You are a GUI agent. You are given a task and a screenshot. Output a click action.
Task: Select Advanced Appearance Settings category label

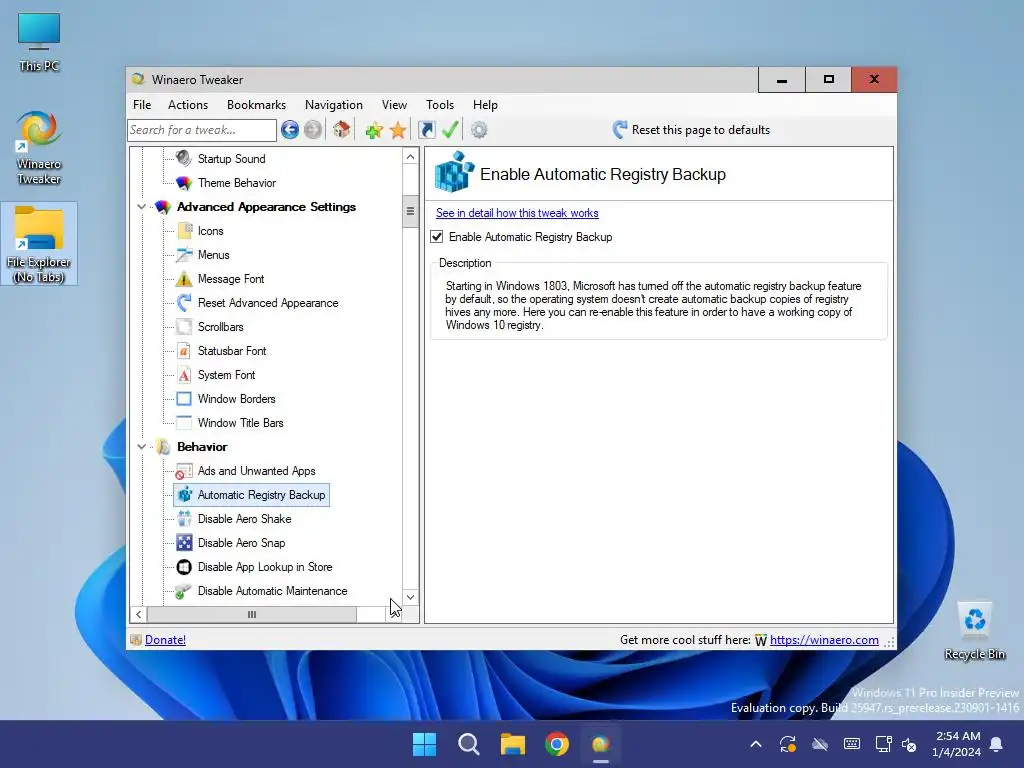point(266,207)
